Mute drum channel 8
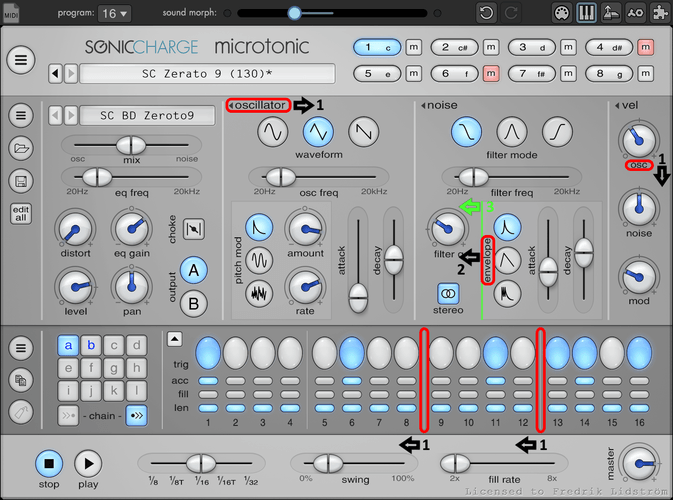This screenshot has height=500, width=673. point(646,73)
